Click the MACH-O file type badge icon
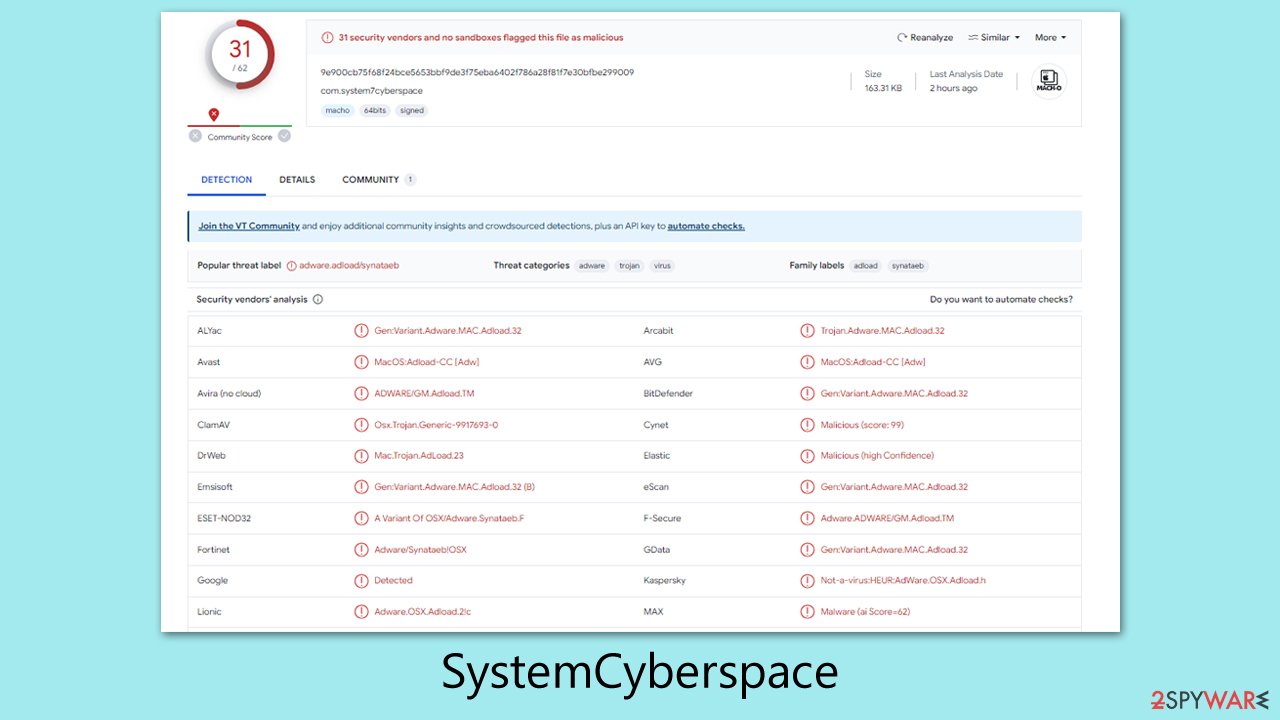This screenshot has width=1280, height=720. coord(1048,81)
